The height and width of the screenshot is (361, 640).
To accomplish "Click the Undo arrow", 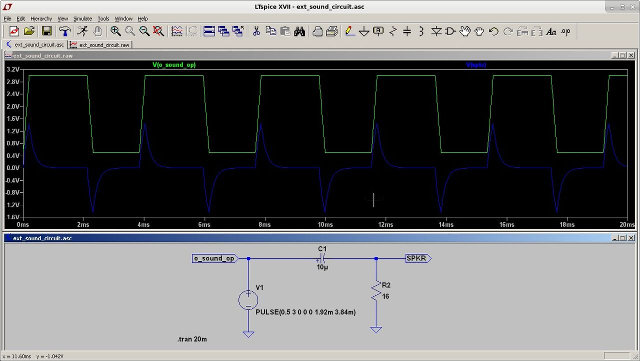I will [493, 31].
